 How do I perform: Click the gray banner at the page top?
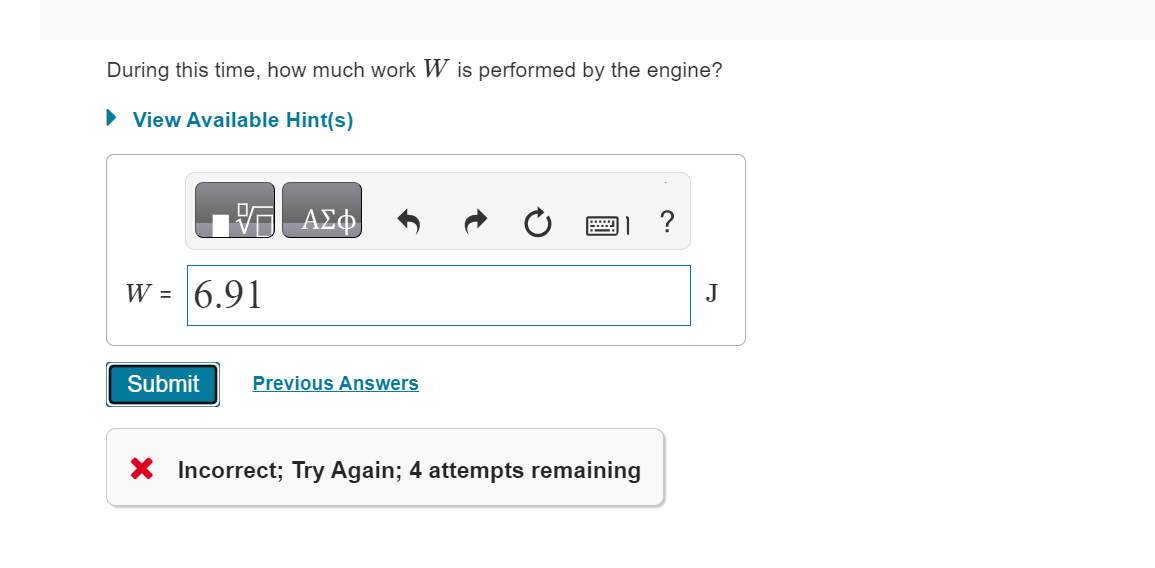point(597,20)
